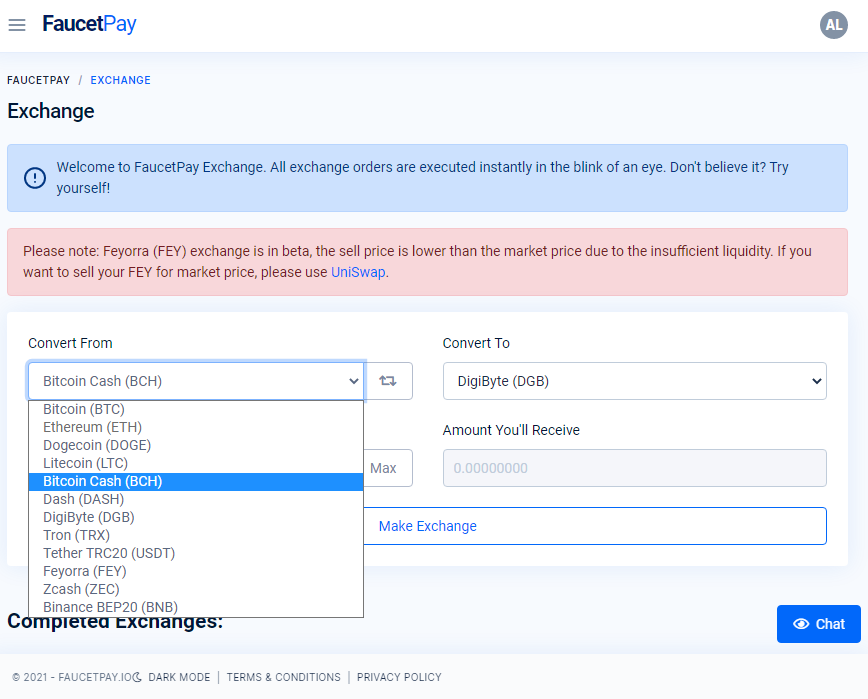Go to FAUCETPAY breadcrumb

tap(39, 80)
